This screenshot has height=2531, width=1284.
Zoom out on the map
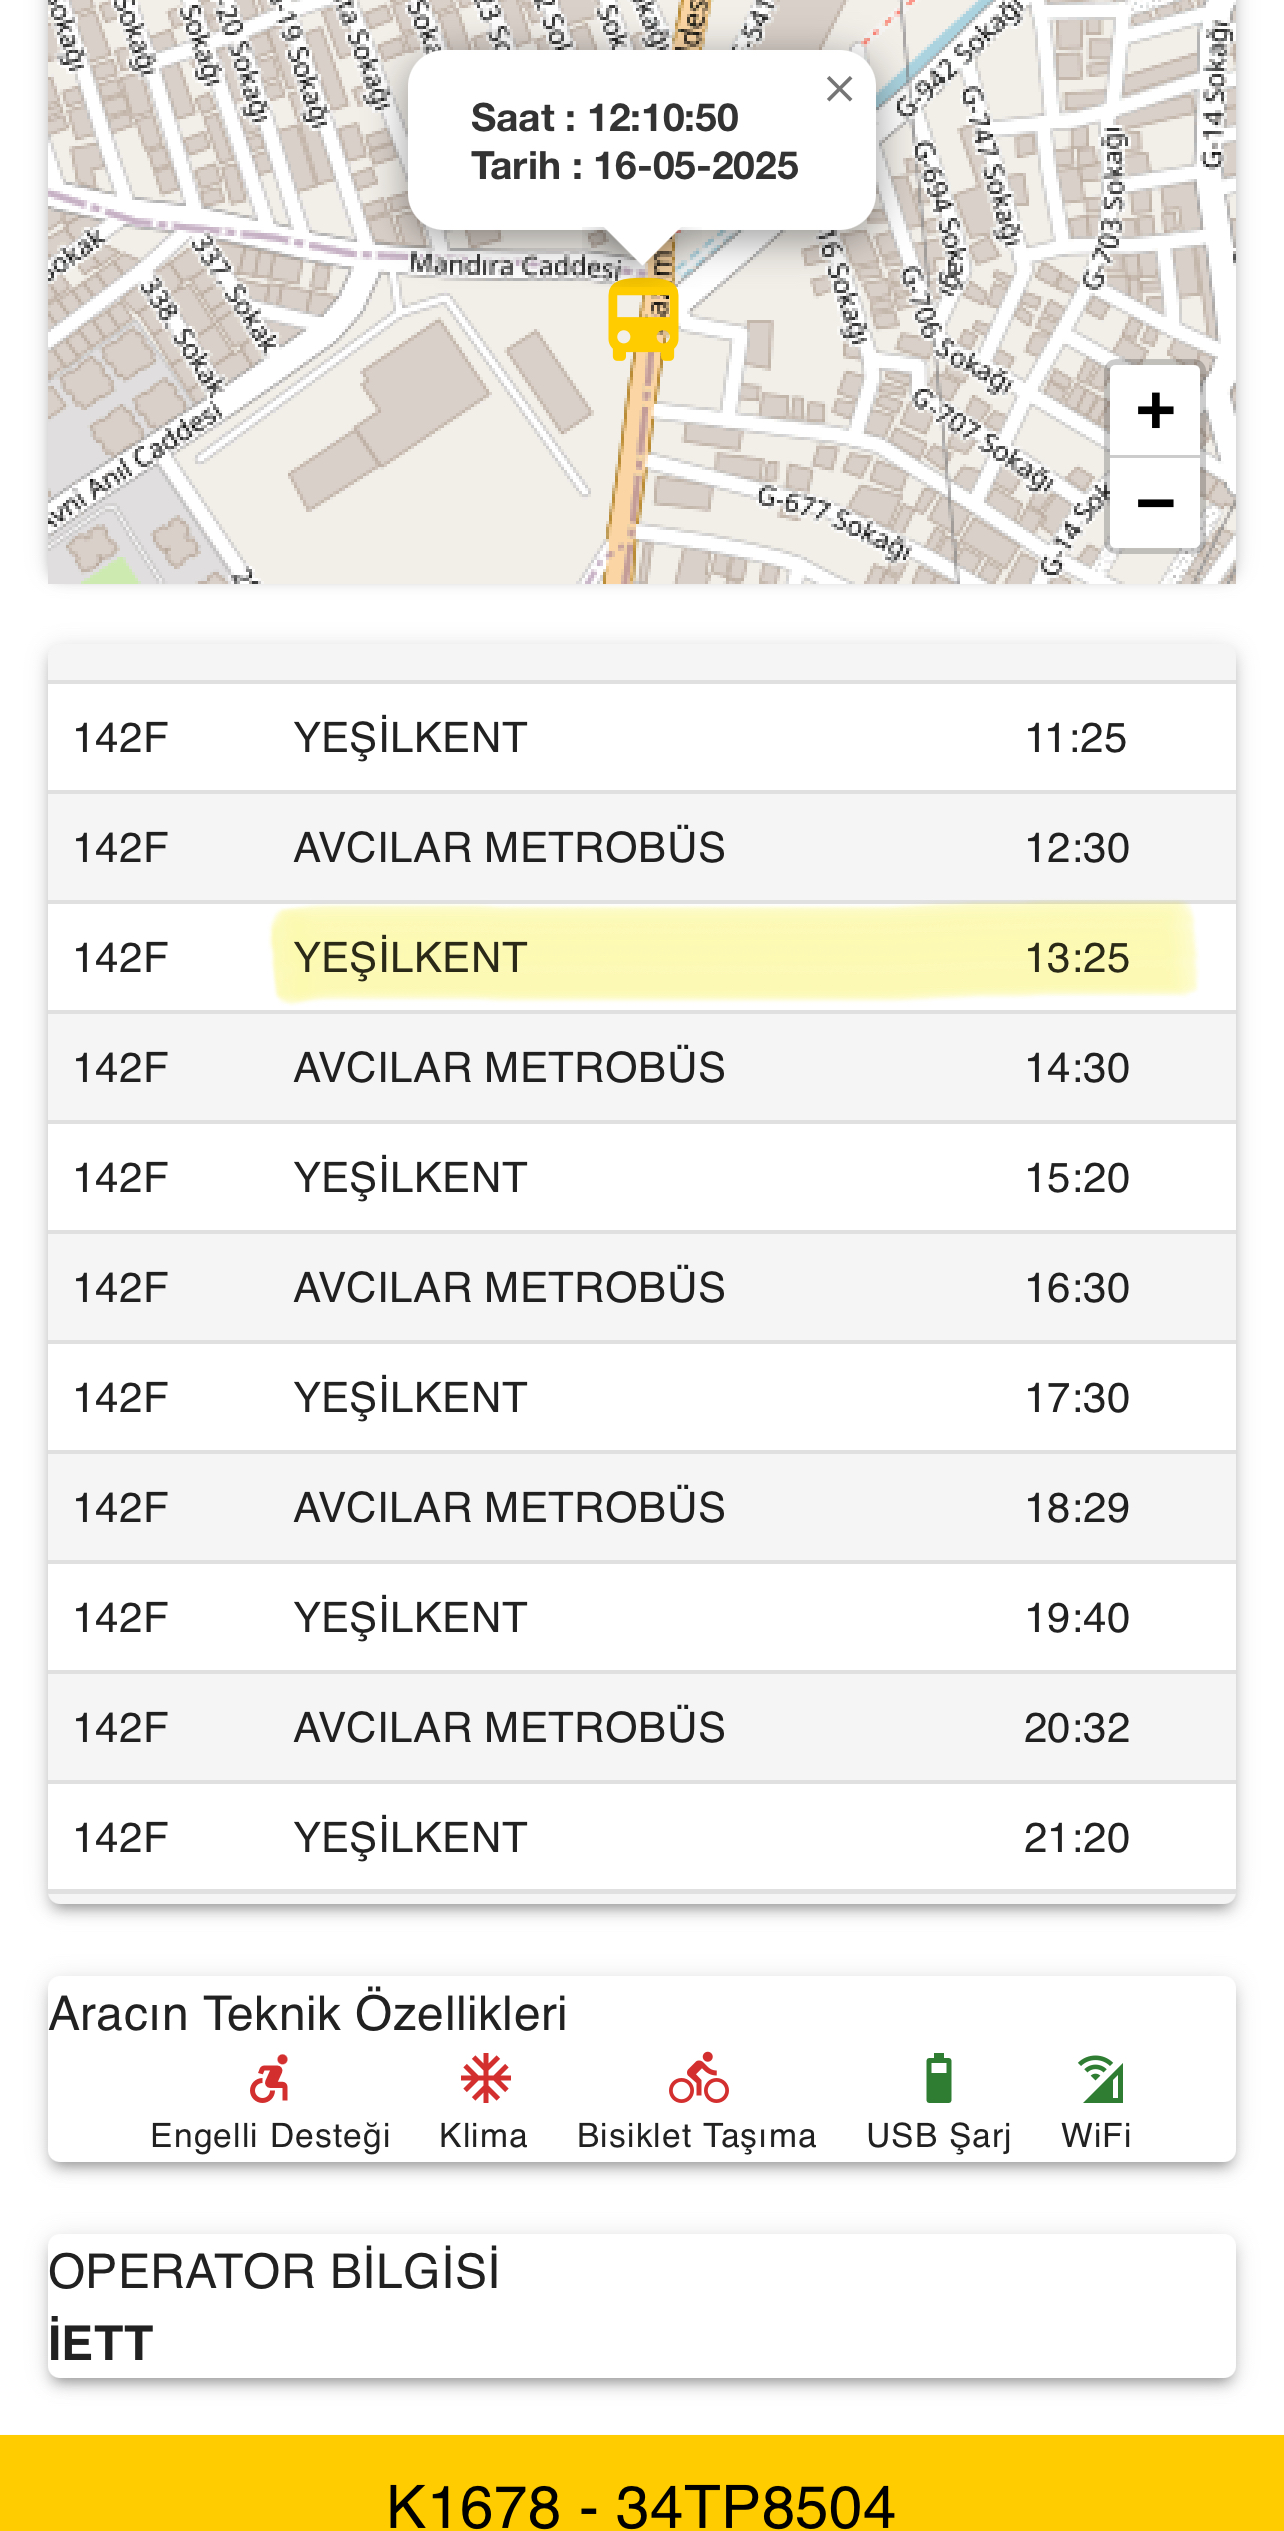tap(1155, 503)
